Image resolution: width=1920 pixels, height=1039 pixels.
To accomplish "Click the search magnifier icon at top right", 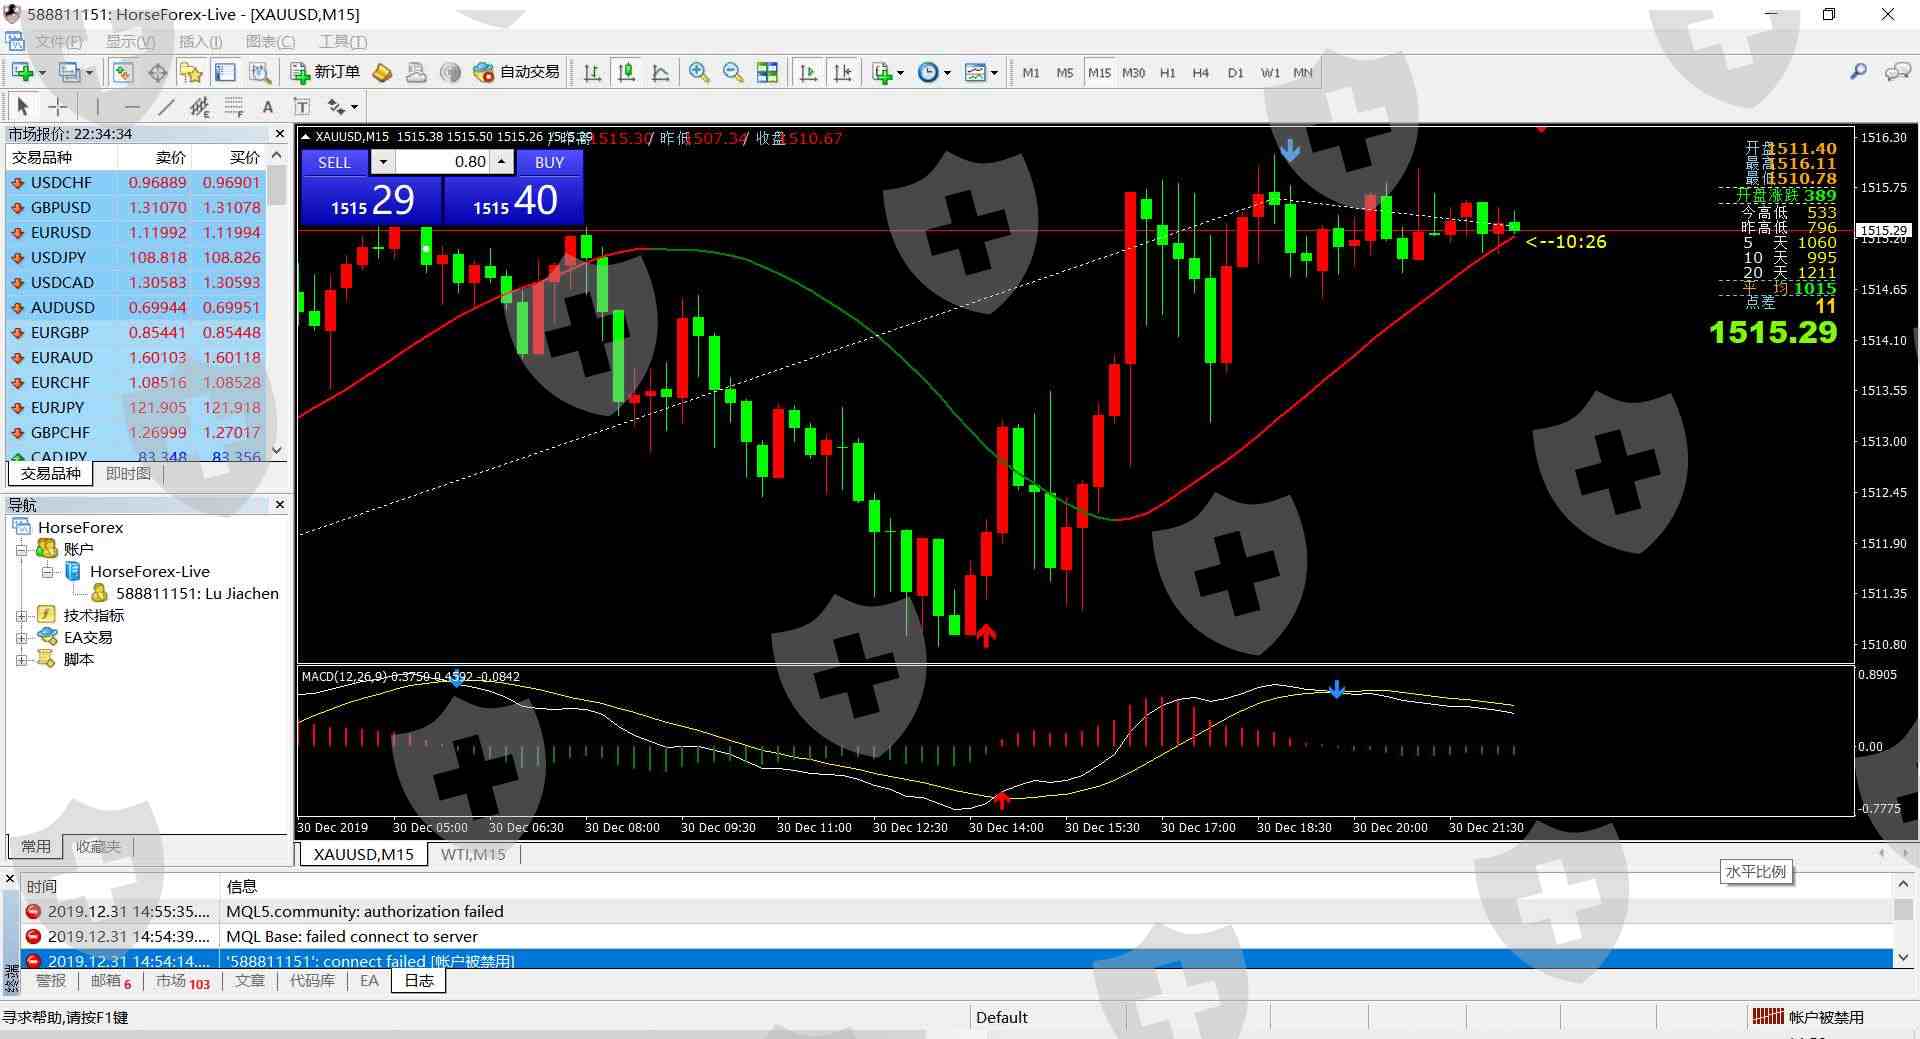I will tap(1858, 72).
